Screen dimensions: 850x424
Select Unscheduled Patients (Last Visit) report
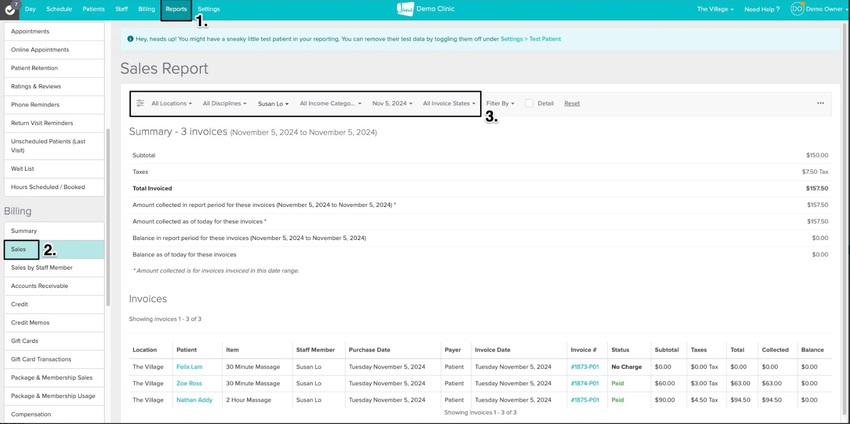tap(54, 146)
